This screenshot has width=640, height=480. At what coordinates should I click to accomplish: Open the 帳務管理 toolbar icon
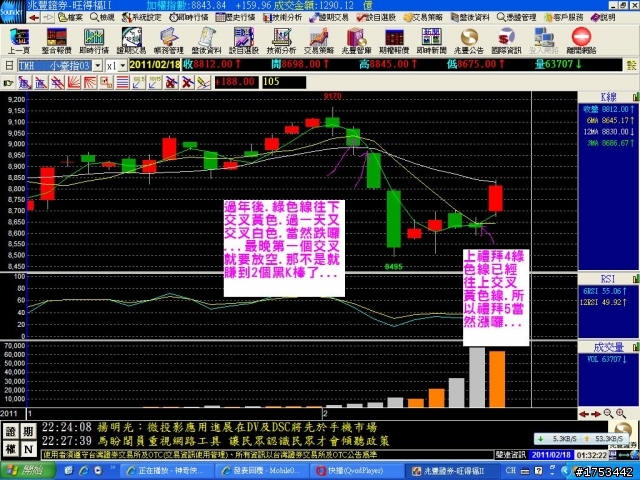tap(169, 41)
